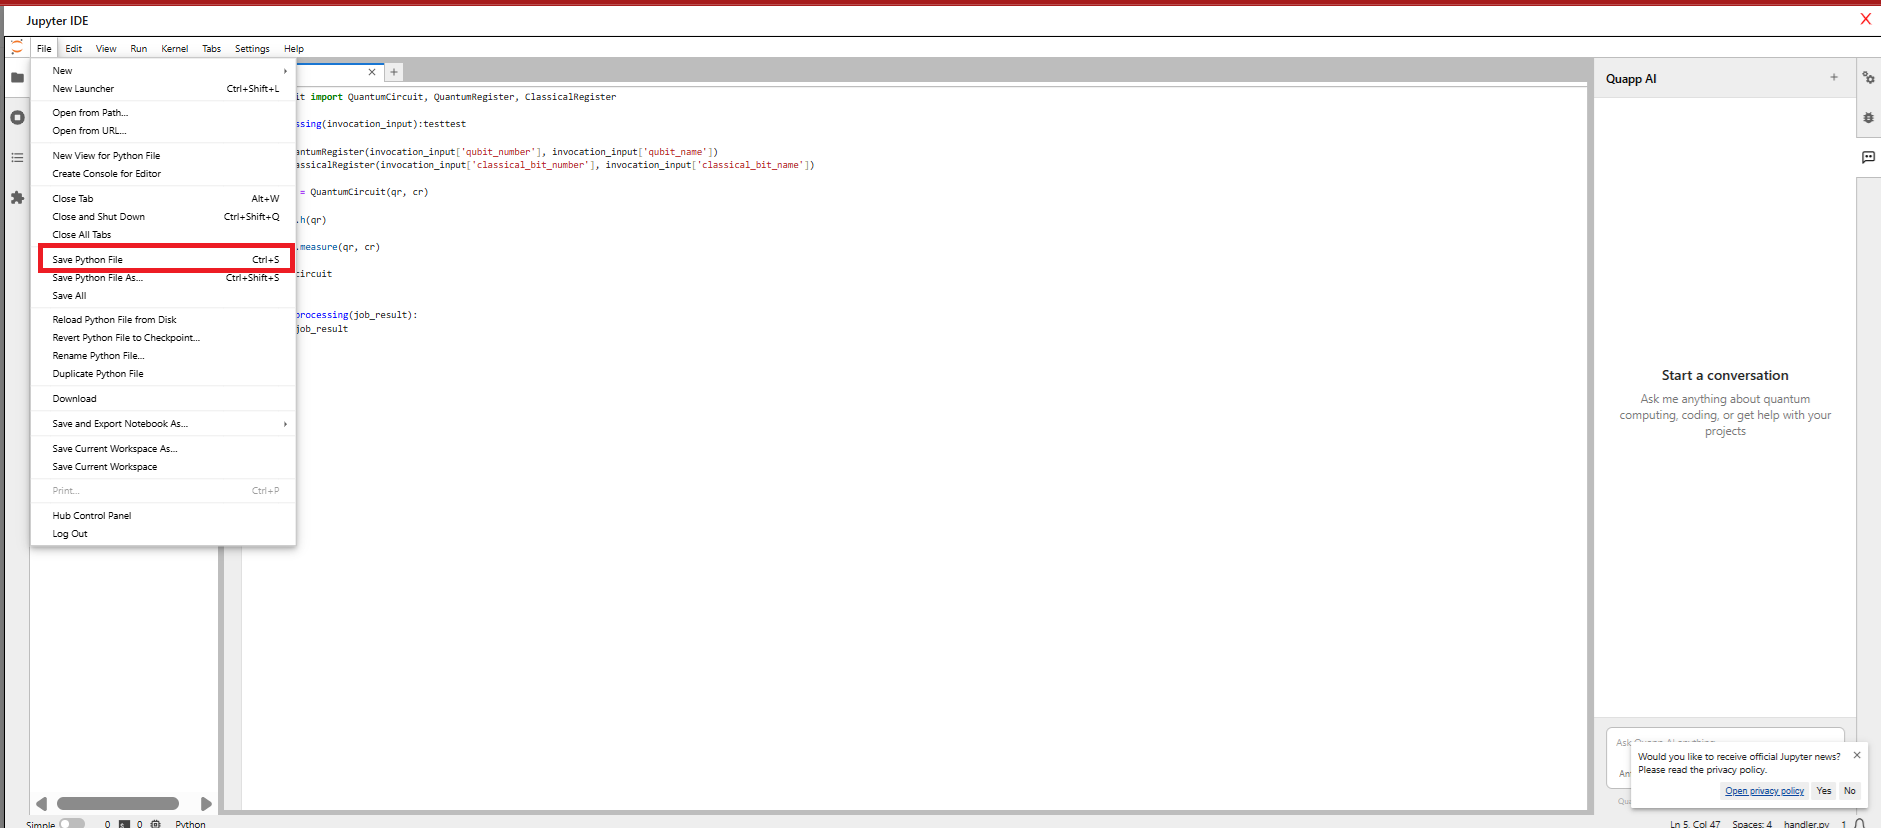Click Yes on Jupyter news prompt
This screenshot has width=1881, height=828.
point(1824,791)
